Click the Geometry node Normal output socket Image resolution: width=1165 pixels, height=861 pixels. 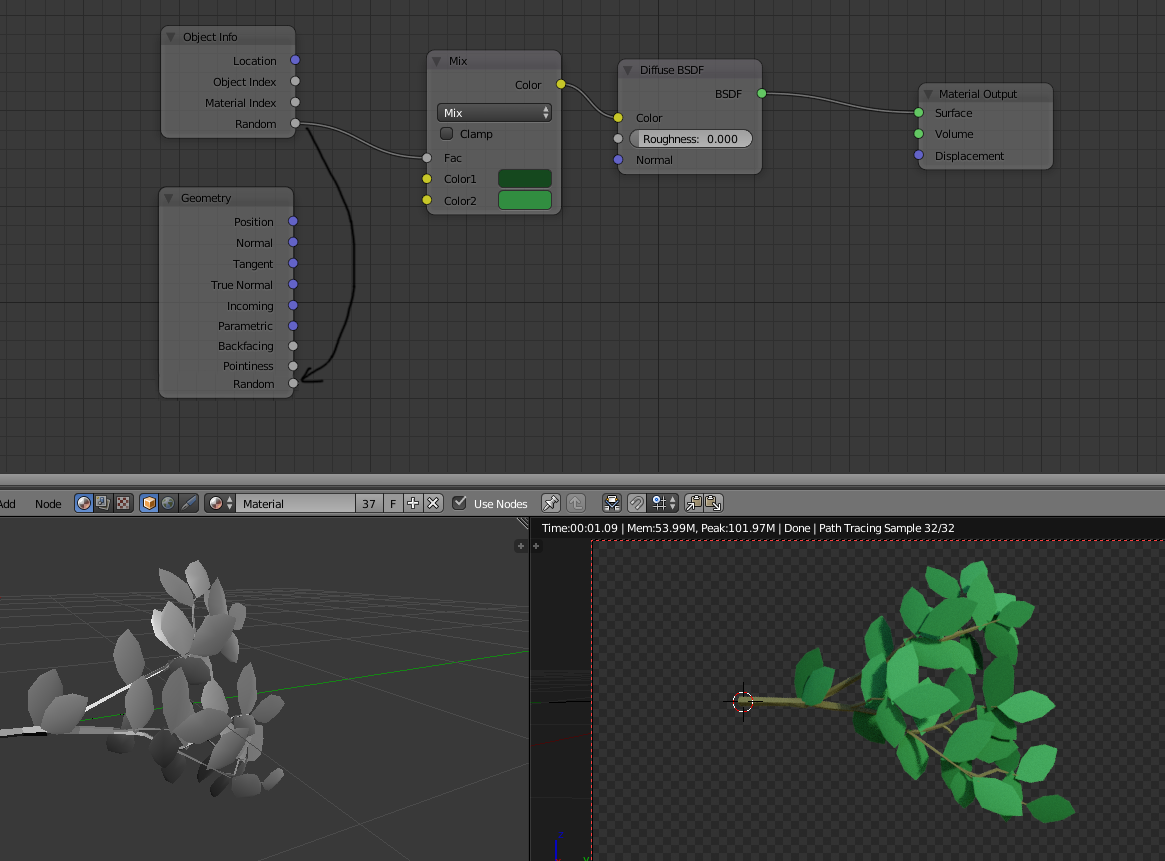coord(293,242)
